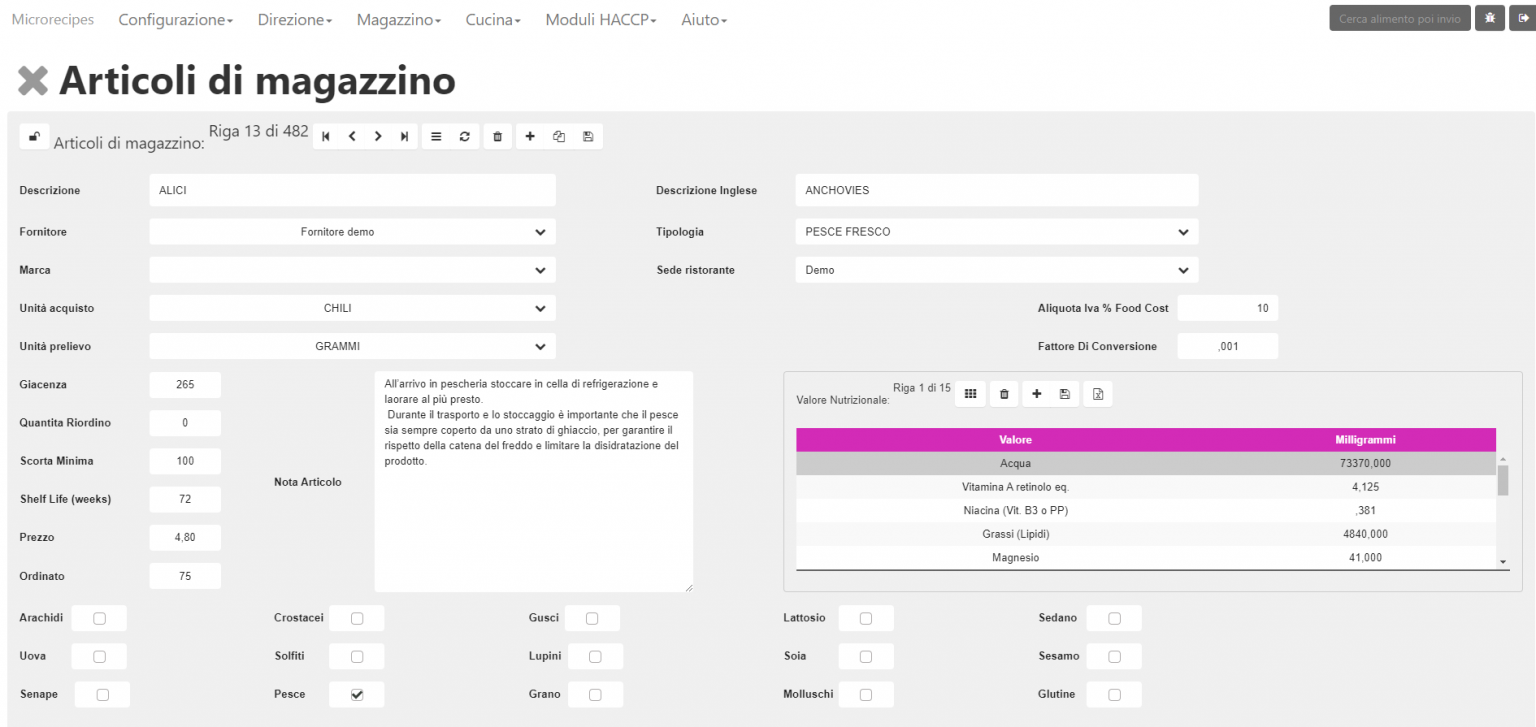
Task: Delete the current warehouse article
Action: [x=497, y=137]
